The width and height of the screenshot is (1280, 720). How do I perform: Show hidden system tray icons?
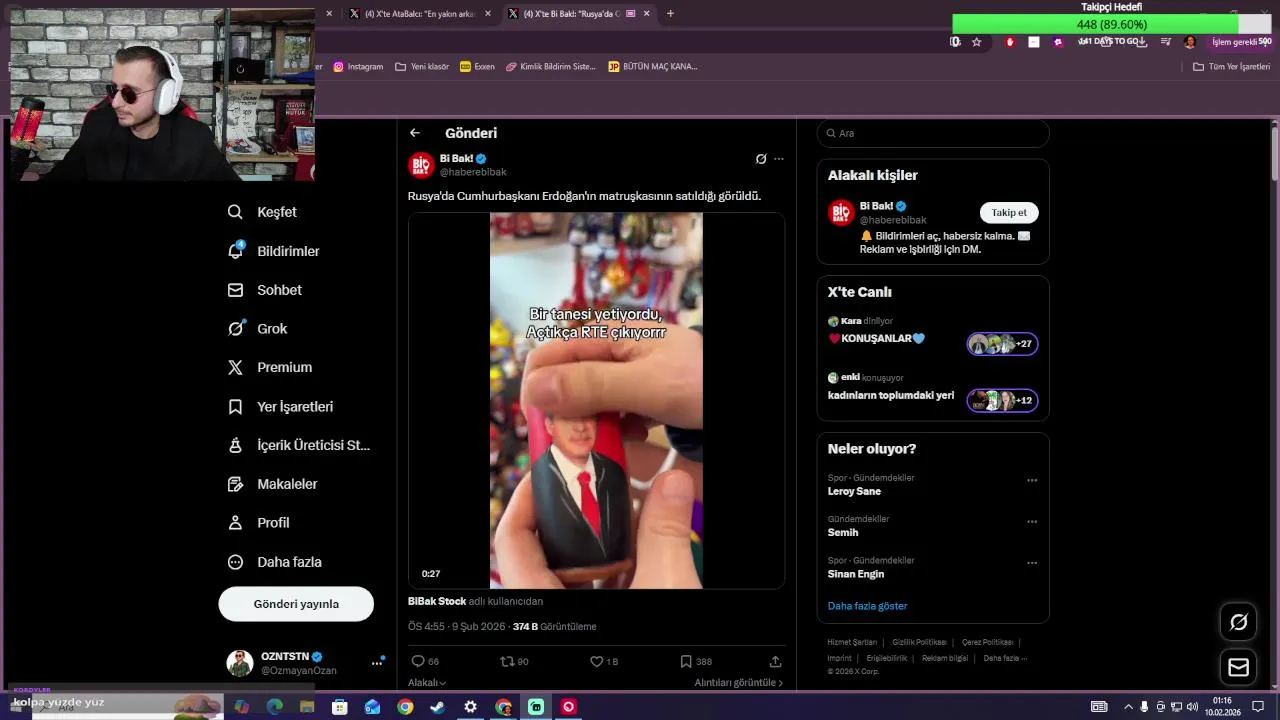tap(1128, 707)
